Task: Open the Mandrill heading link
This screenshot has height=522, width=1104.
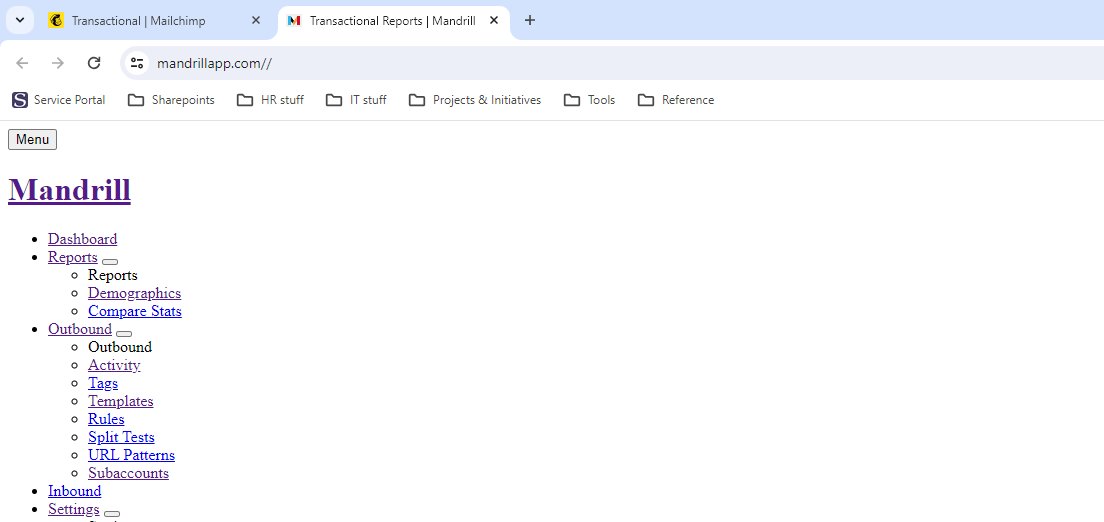Action: tap(69, 189)
